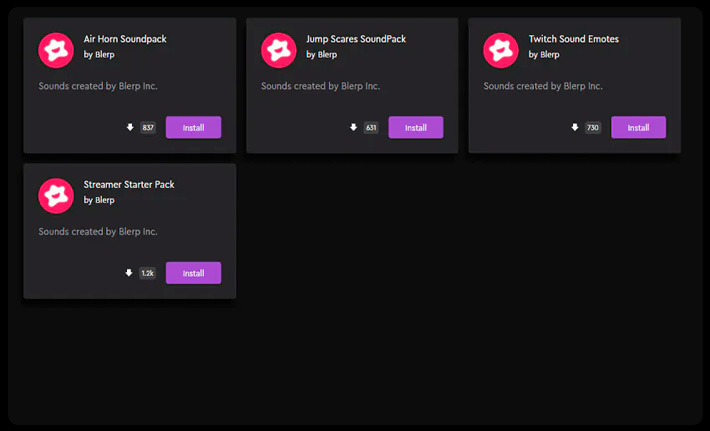This screenshot has width=710, height=431.
Task: Click the description text on Jump Scares SoundPack card
Action: (321, 86)
